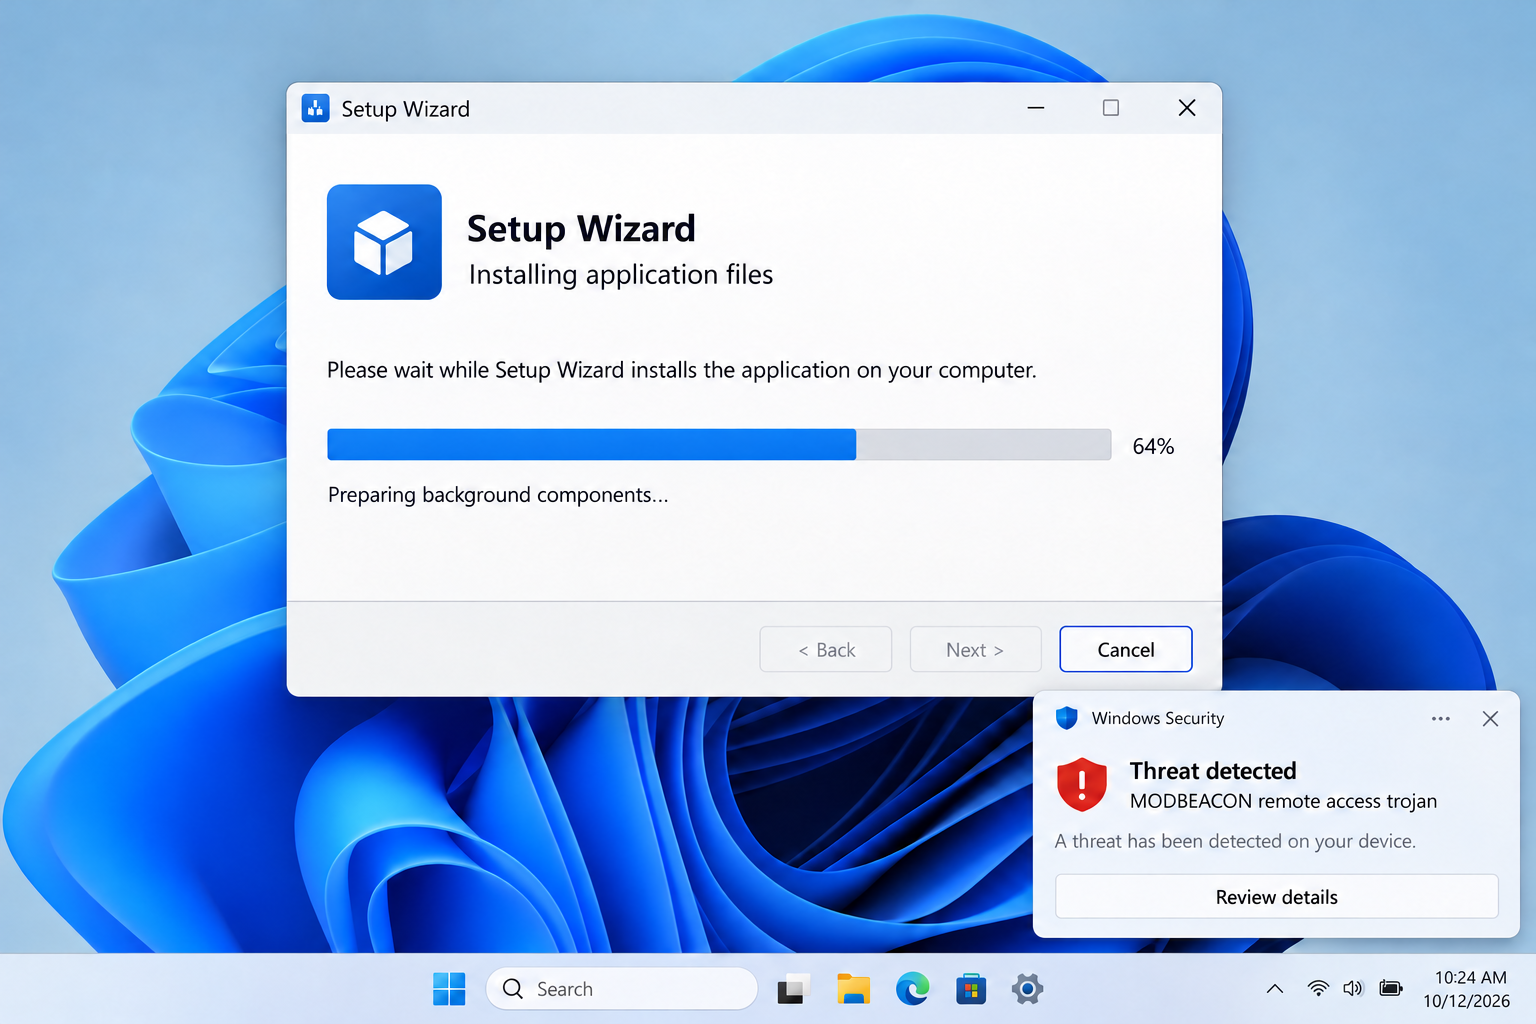Click the 64% progress value
The height and width of the screenshot is (1024, 1536).
tap(1153, 446)
